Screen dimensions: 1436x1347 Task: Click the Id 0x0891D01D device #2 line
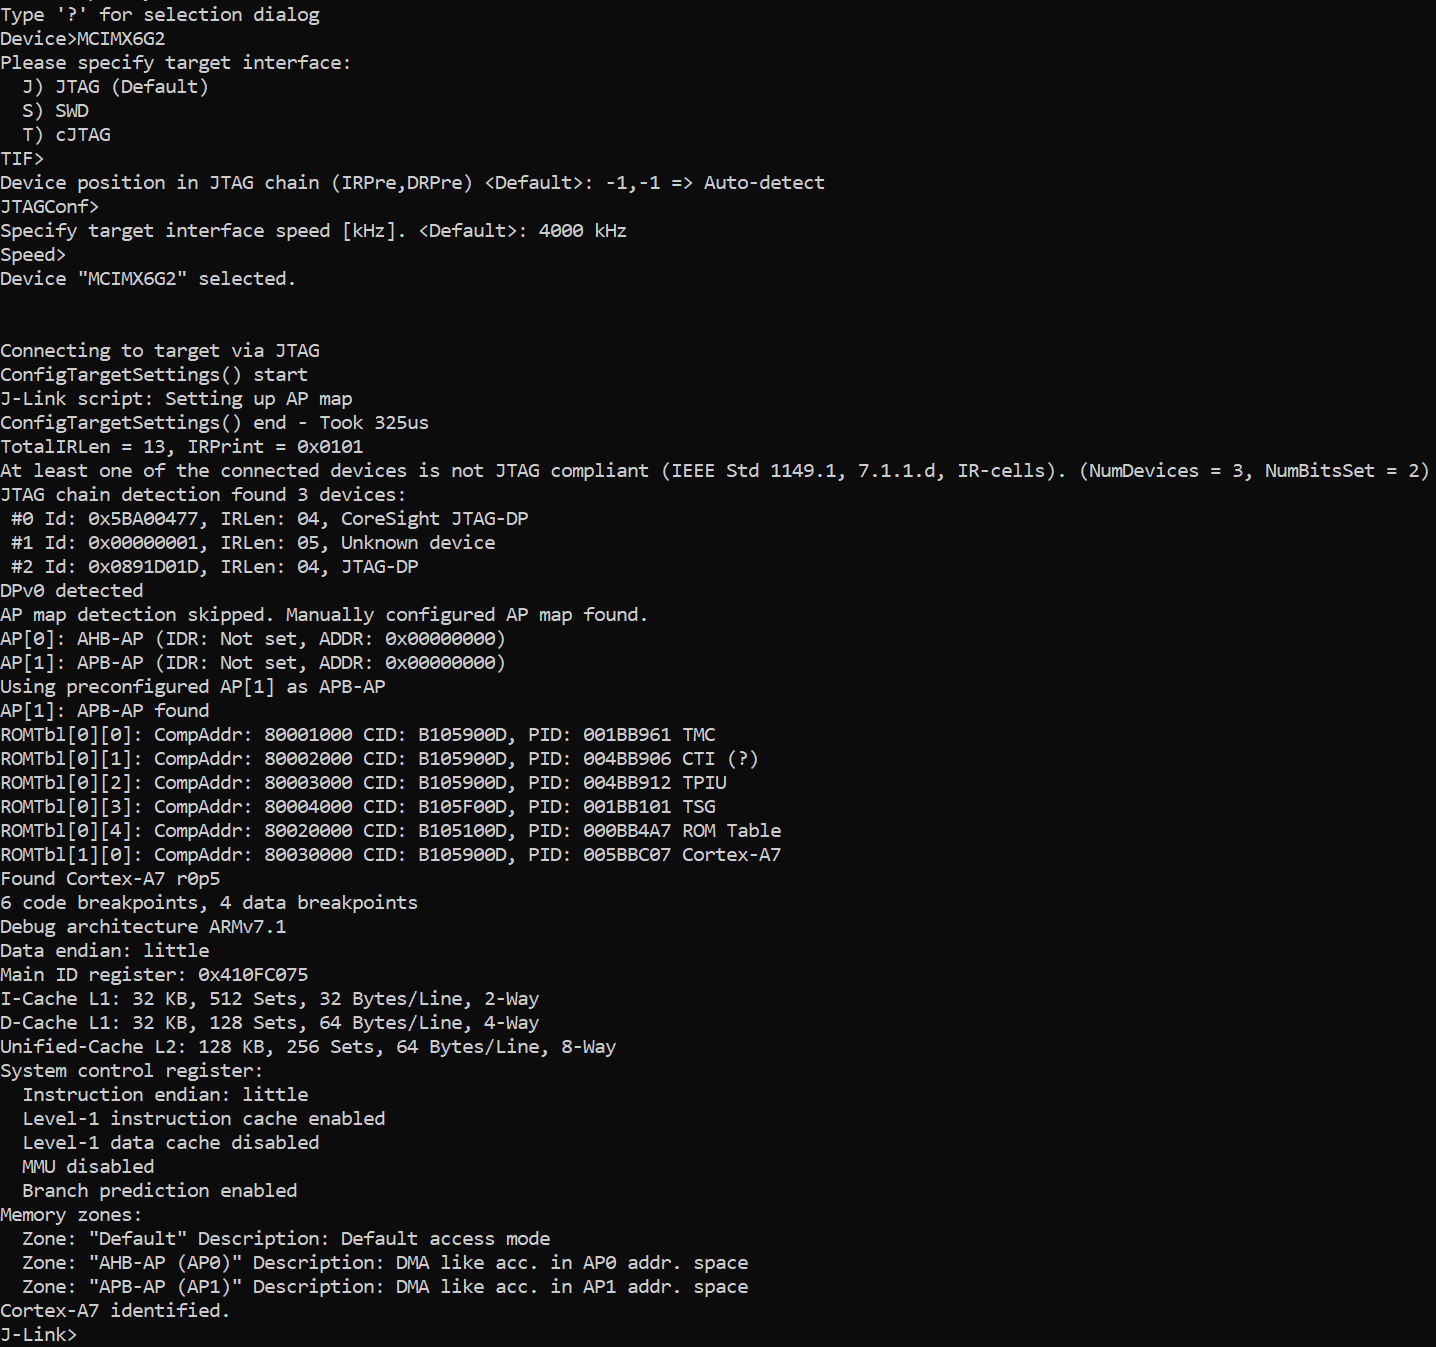[x=215, y=567]
